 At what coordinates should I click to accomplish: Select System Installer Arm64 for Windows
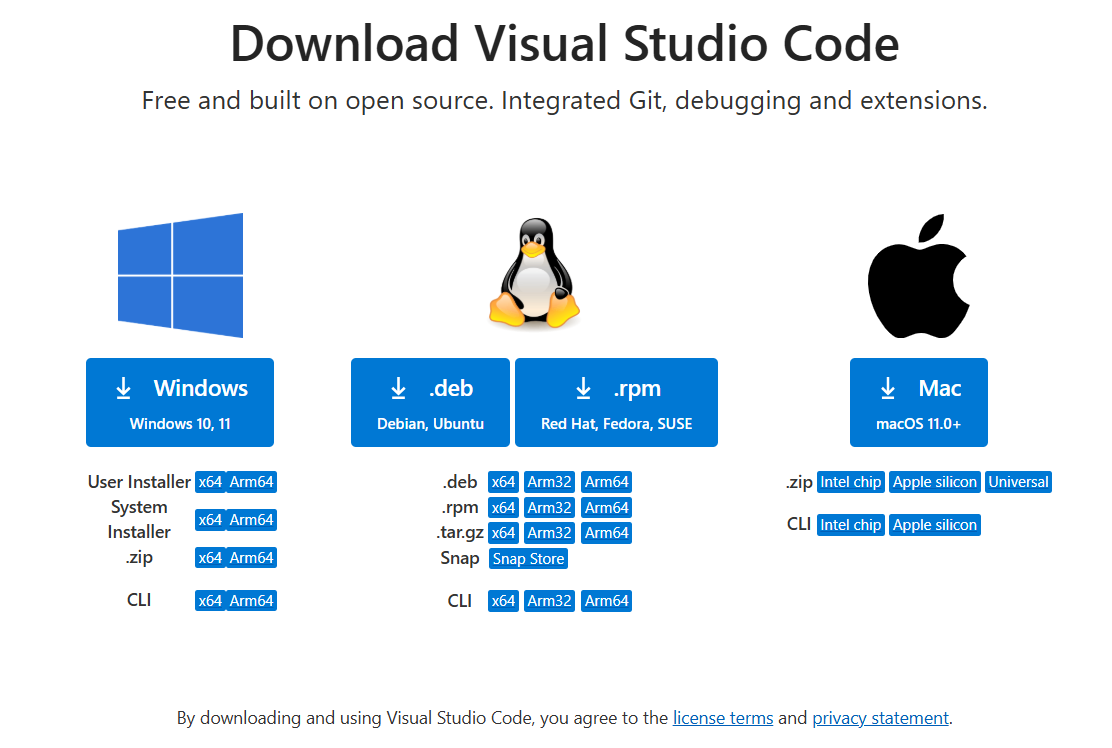251,520
